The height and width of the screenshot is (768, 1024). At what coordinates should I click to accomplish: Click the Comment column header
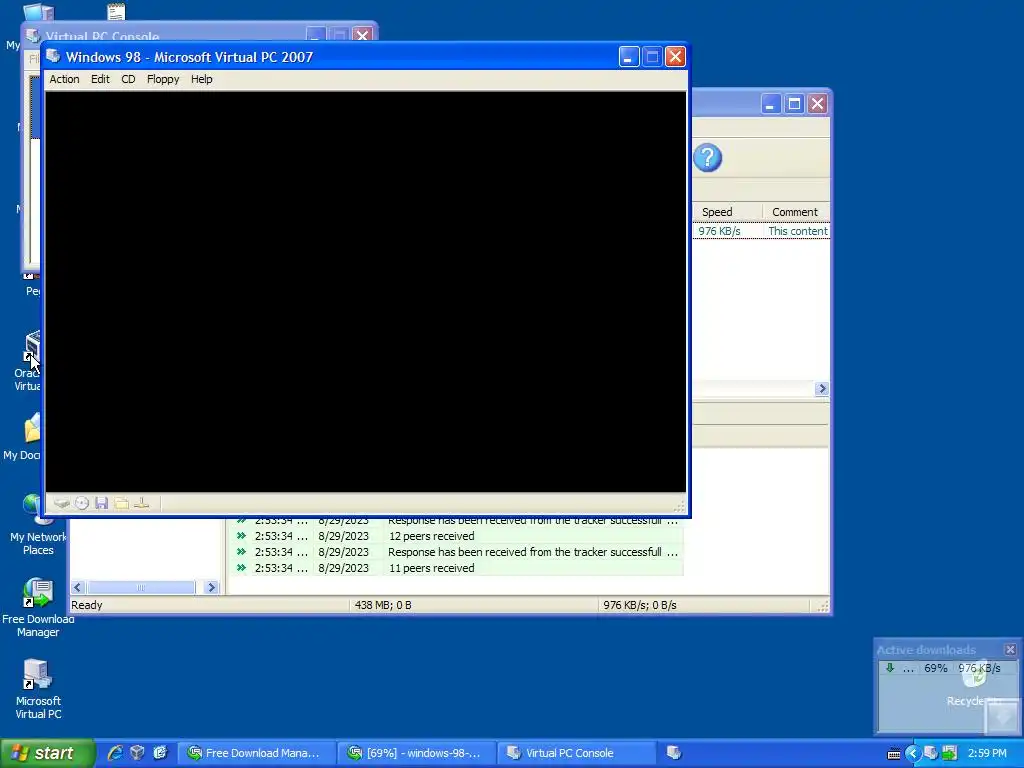(795, 212)
